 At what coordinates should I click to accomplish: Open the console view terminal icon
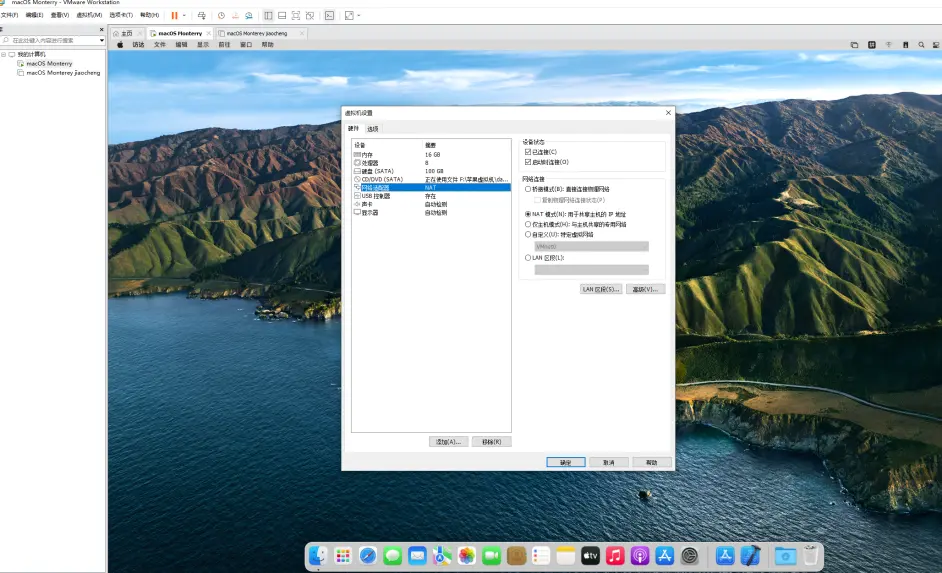(x=329, y=16)
